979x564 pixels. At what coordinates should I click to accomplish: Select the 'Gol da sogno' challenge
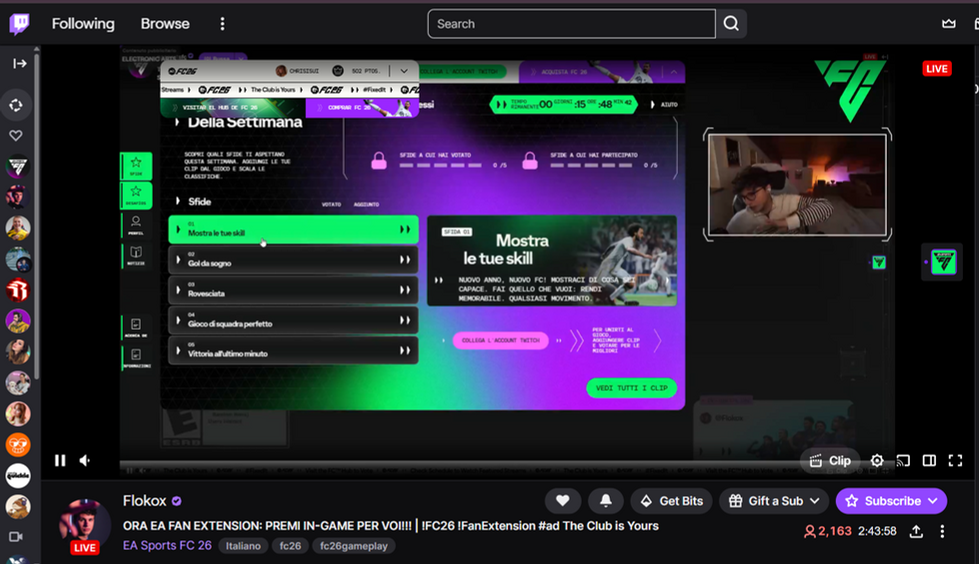[x=293, y=260]
